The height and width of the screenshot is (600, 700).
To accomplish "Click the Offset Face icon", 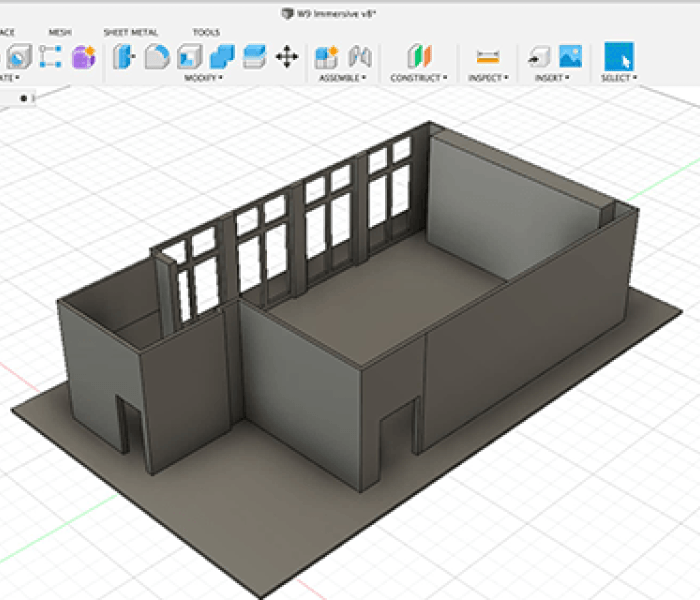I will [255, 56].
